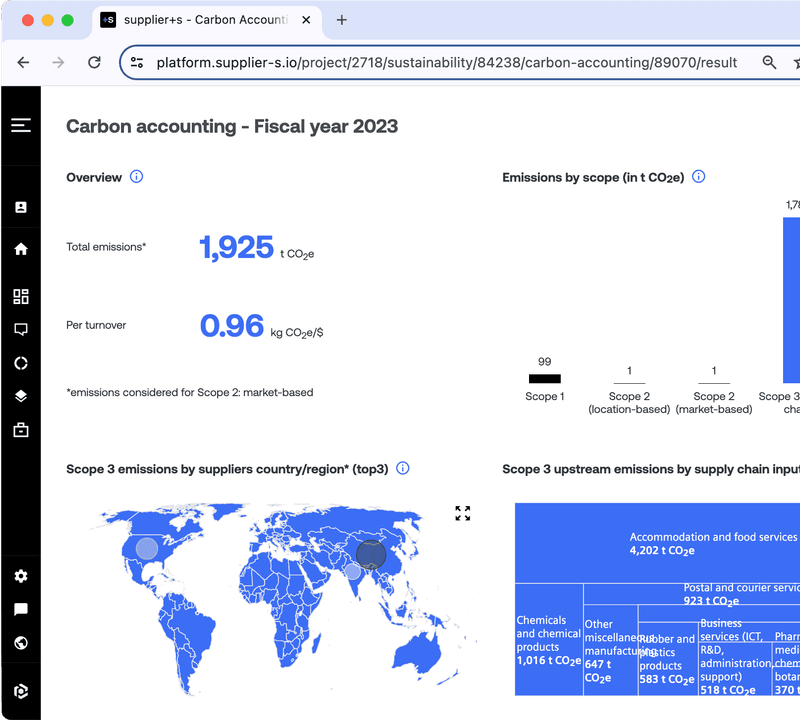Open the briefcase sidebar icon
Image resolution: width=800 pixels, height=720 pixels.
[21, 430]
